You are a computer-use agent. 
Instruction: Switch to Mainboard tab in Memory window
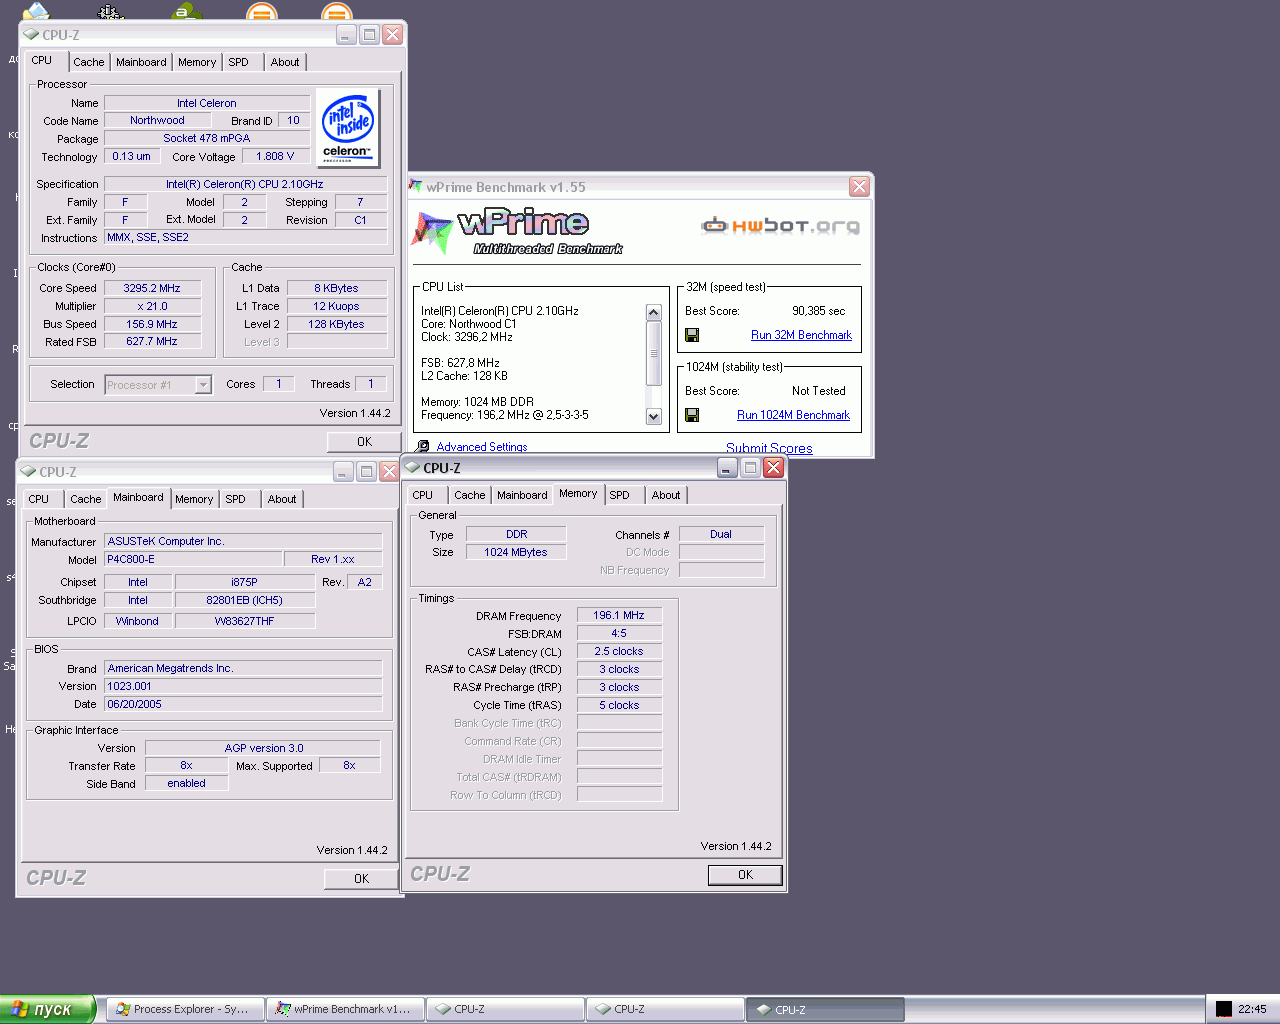[522, 495]
